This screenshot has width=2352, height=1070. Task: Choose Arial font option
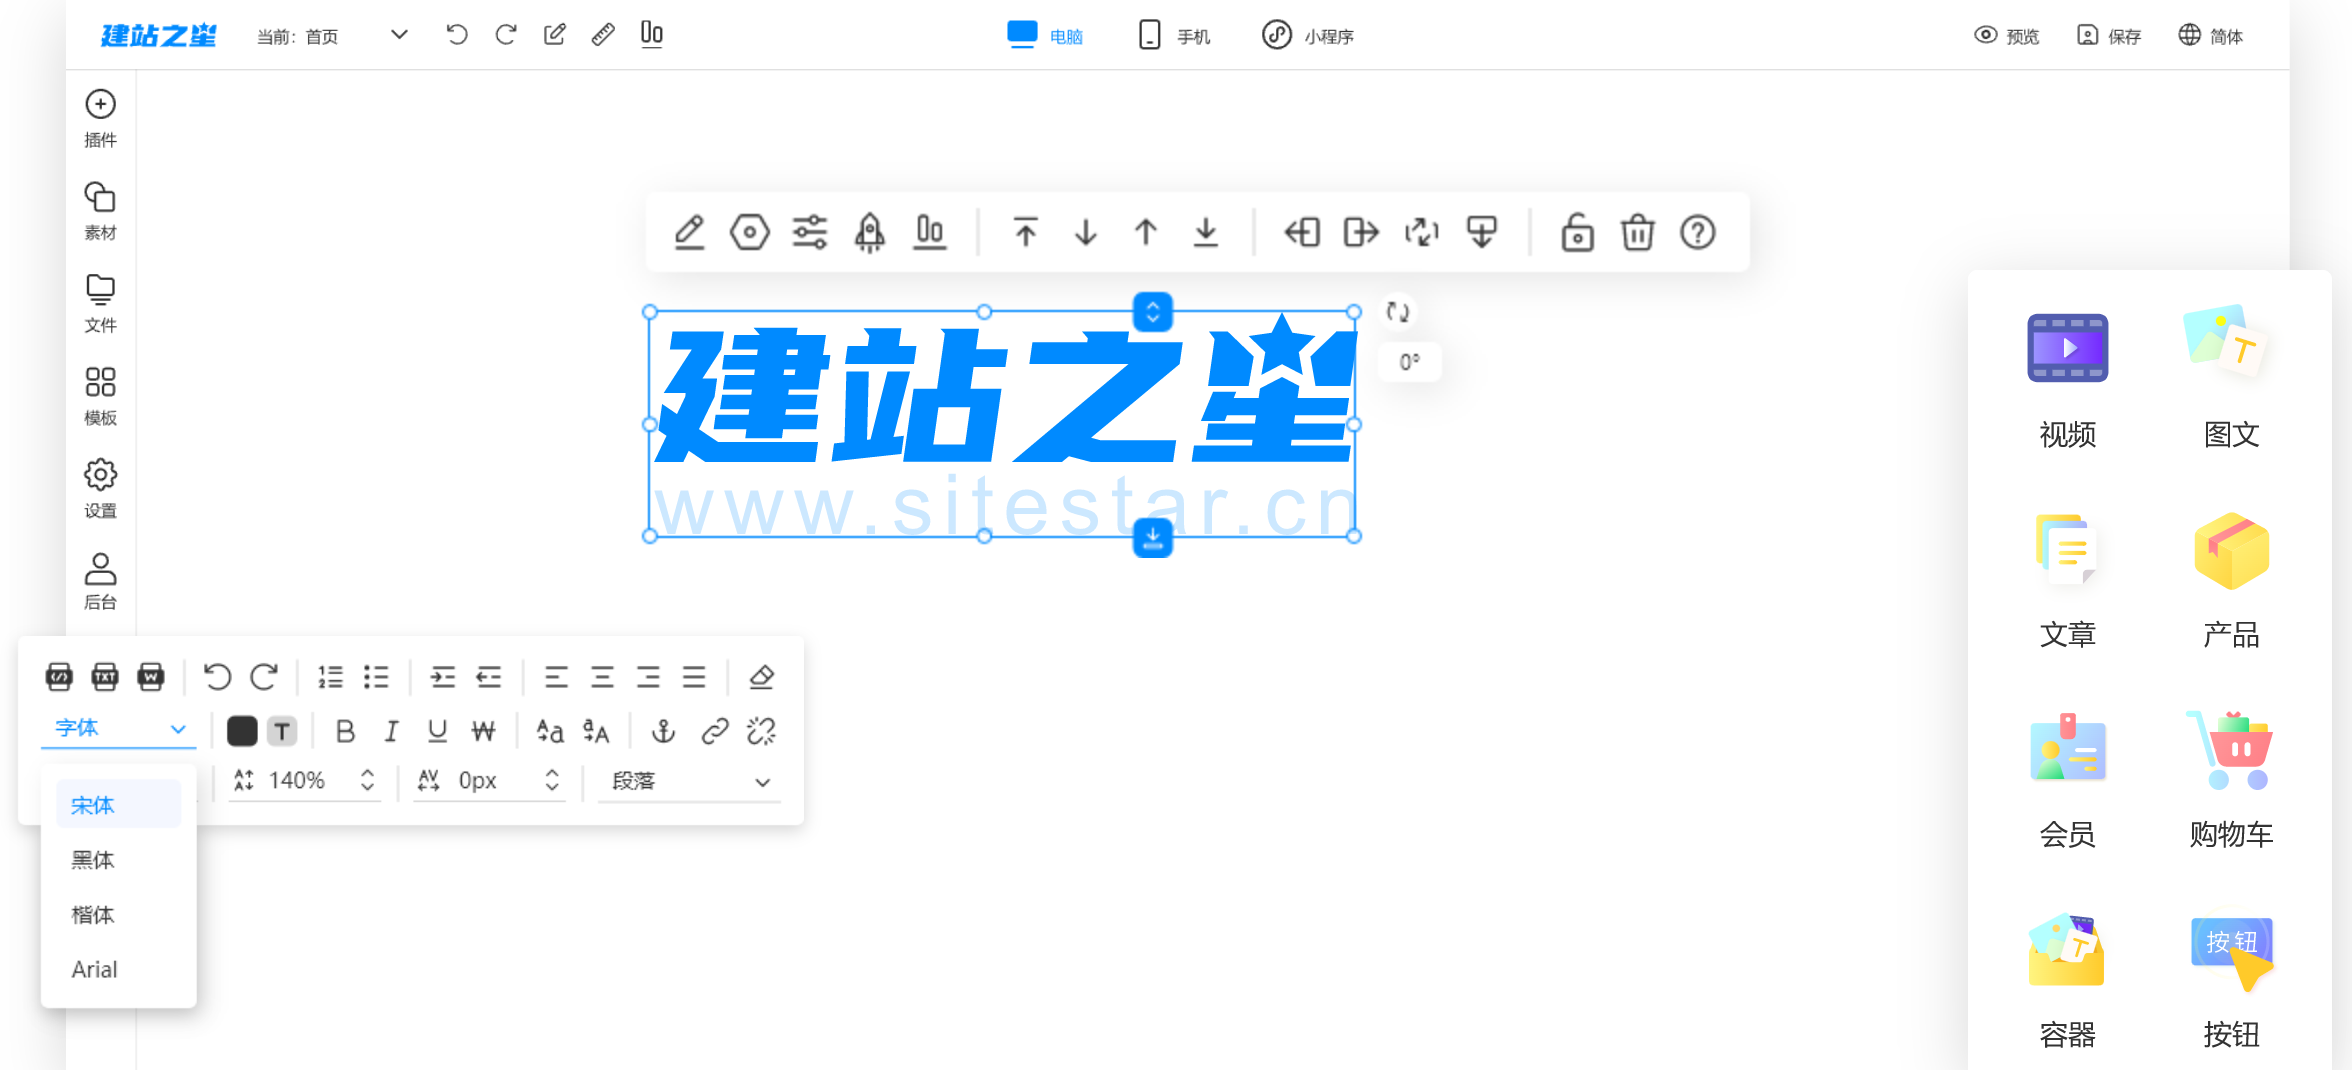[x=95, y=969]
